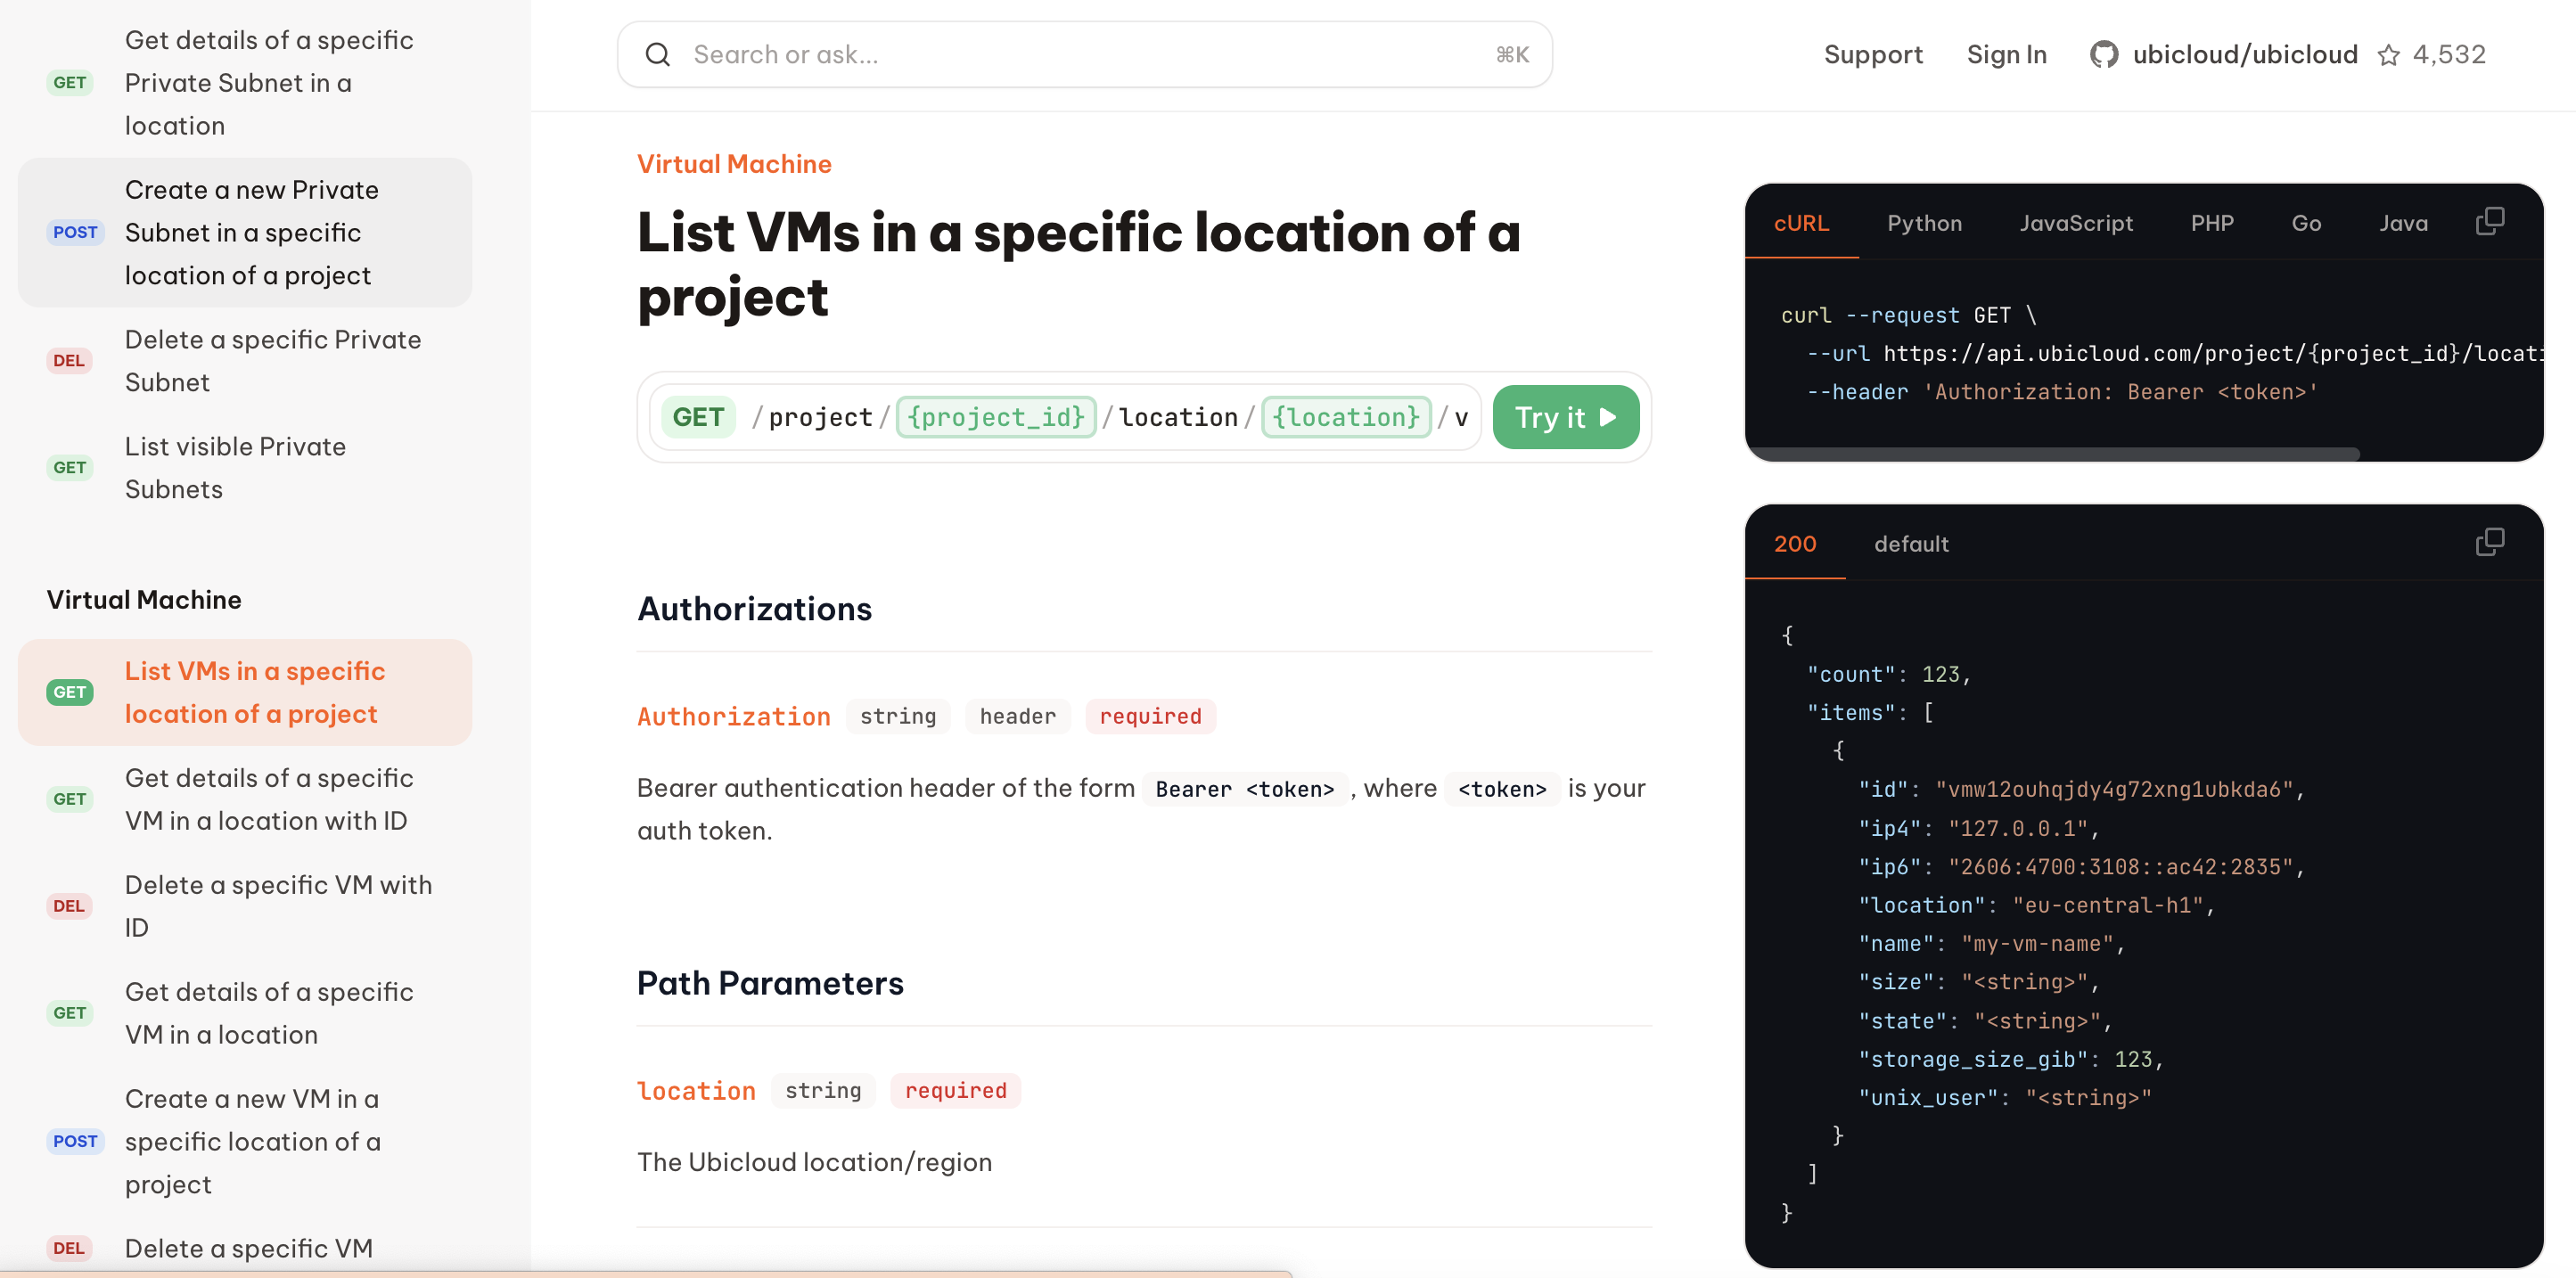Image resolution: width=2576 pixels, height=1278 pixels.
Task: Click the Virtual Machine sidebar section heading
Action: point(144,600)
